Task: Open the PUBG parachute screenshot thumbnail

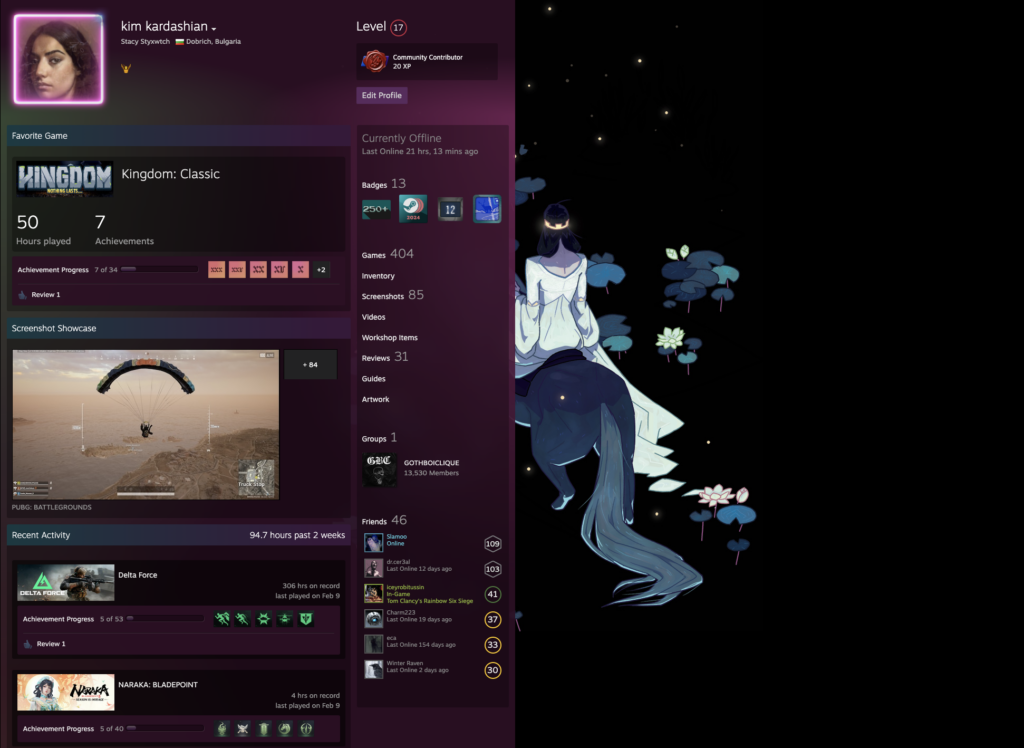Action: pyautogui.click(x=146, y=424)
